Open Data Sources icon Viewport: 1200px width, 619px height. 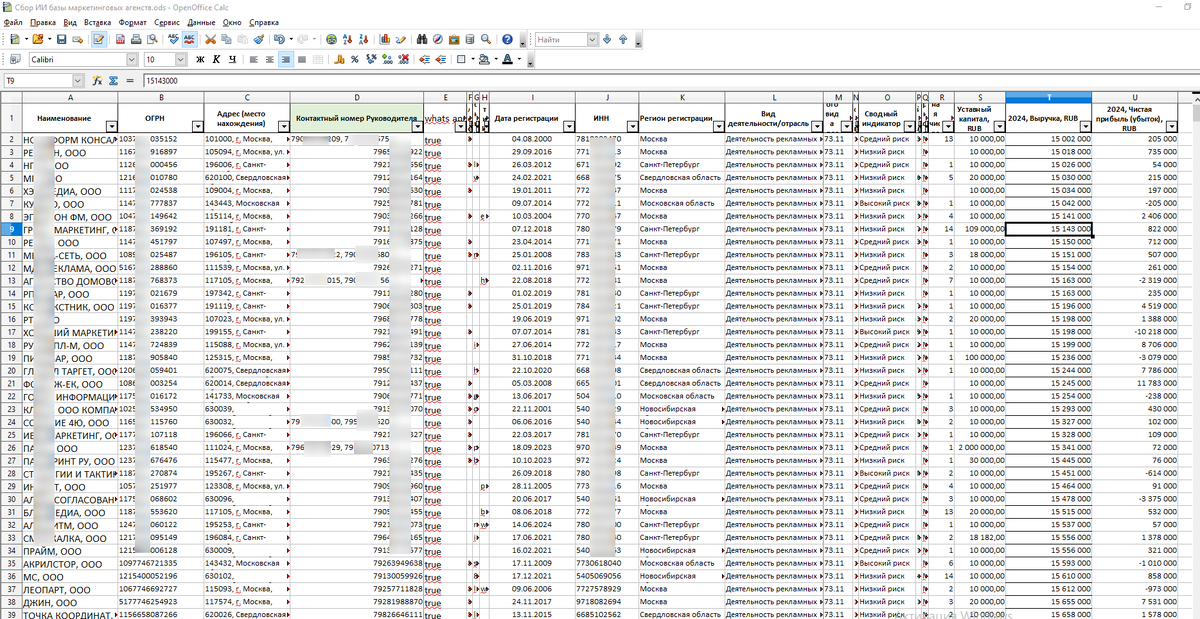[469, 39]
